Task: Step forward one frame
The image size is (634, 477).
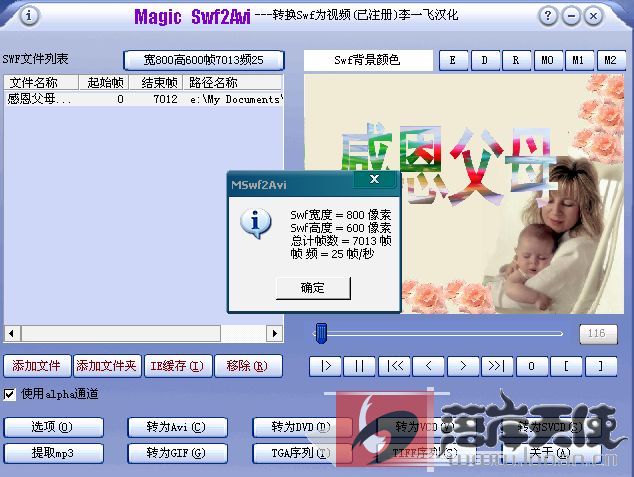Action: pyautogui.click(x=463, y=366)
